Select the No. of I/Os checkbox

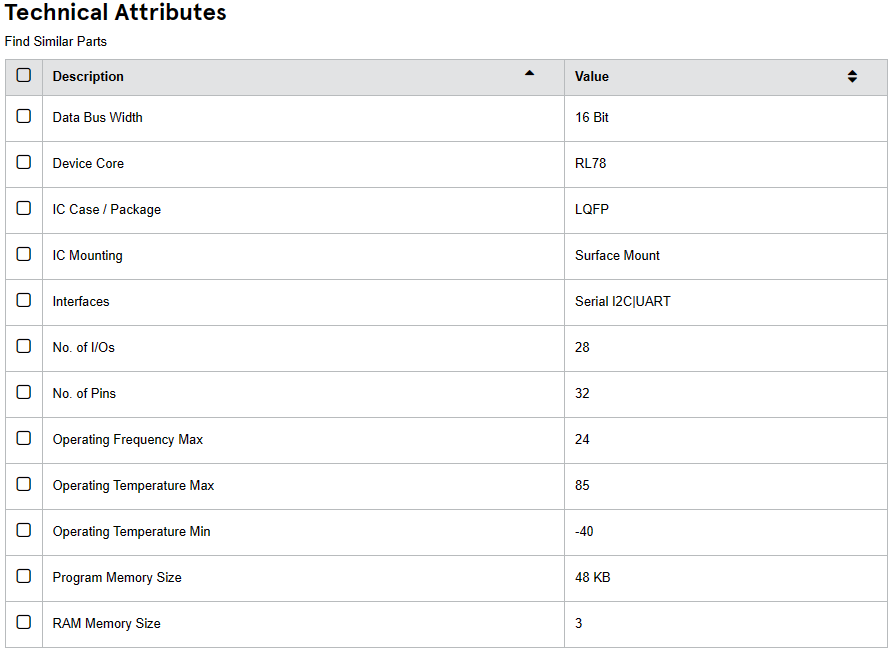point(24,347)
